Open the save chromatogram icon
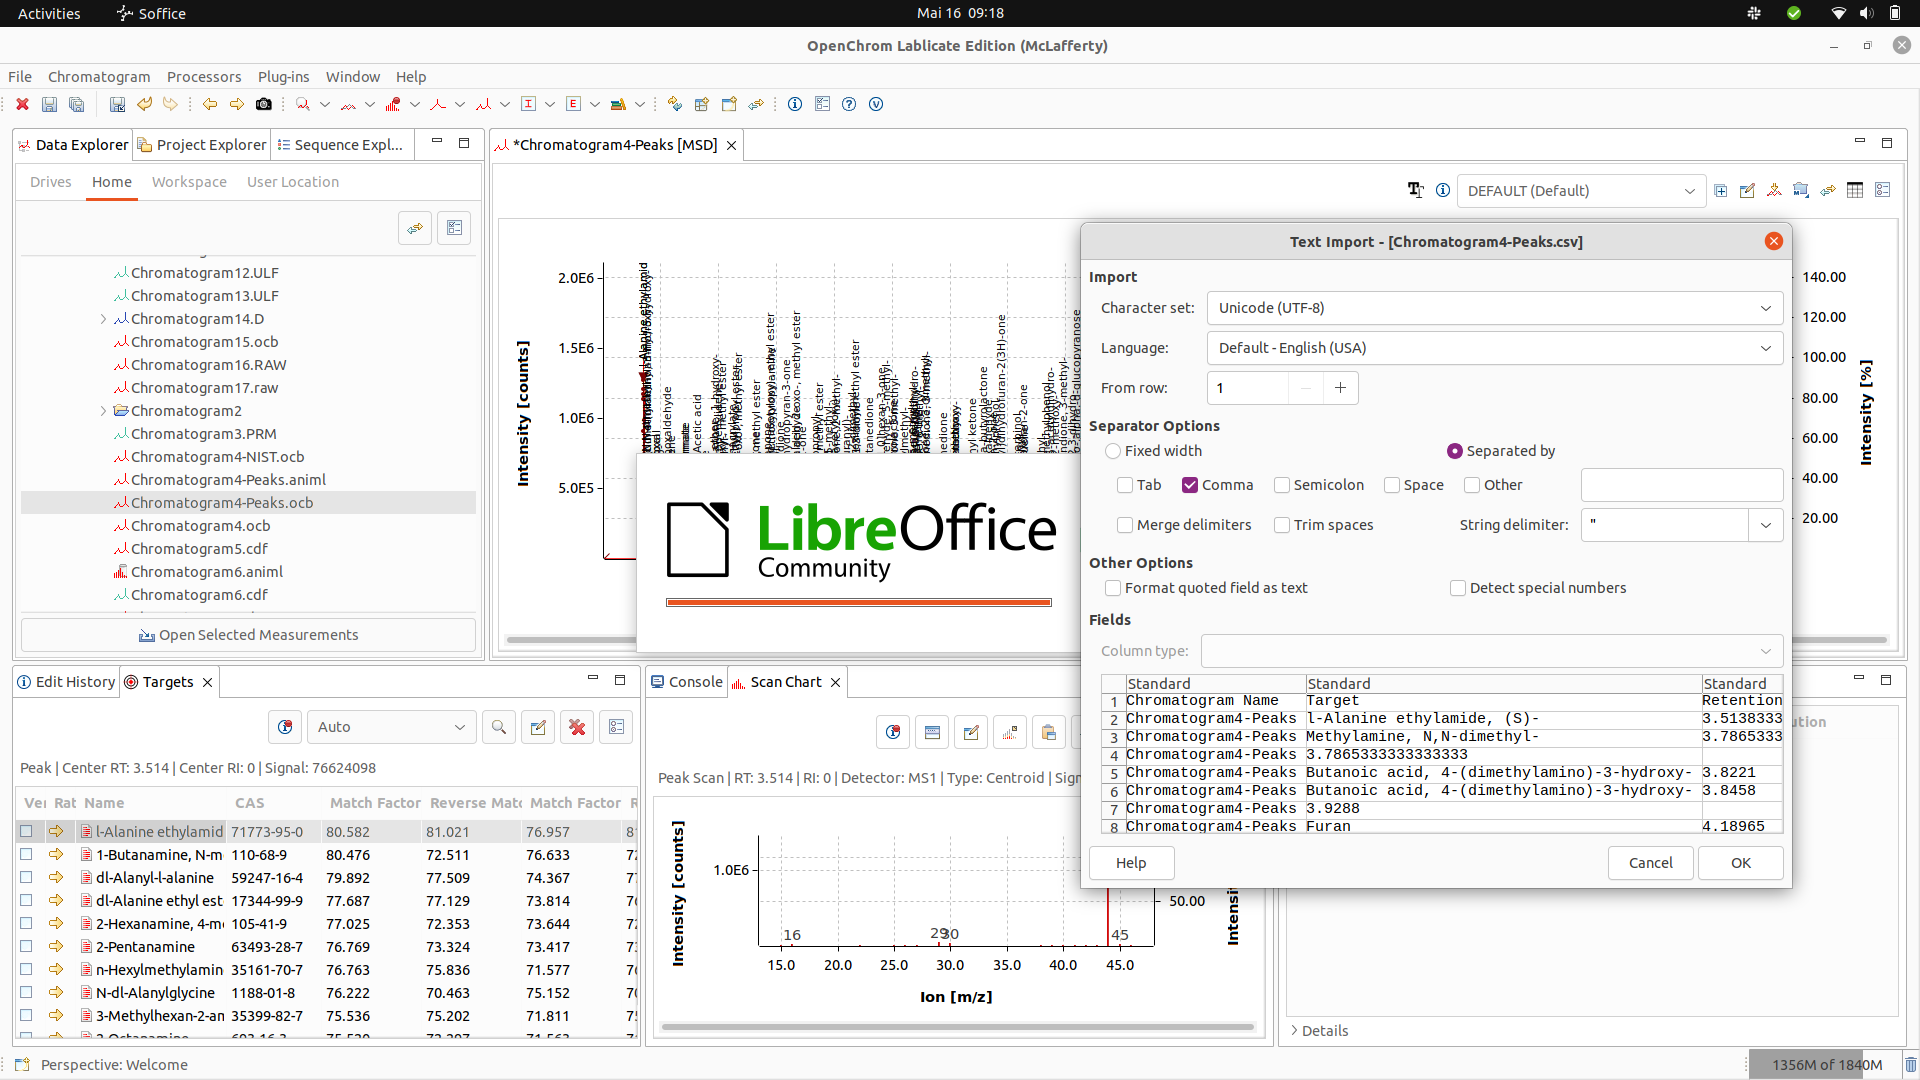This screenshot has height=1080, width=1920. 48,104
